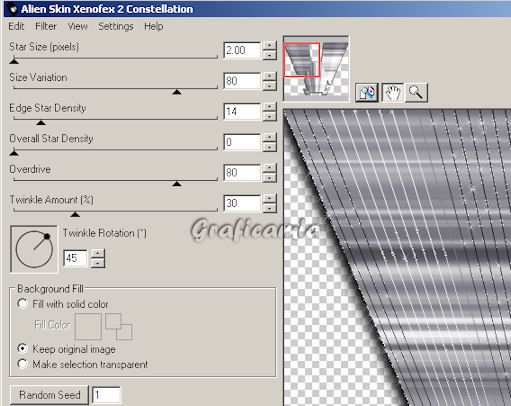Click the Overdrive slider handle
Image resolution: width=511 pixels, height=406 pixels.
(177, 184)
